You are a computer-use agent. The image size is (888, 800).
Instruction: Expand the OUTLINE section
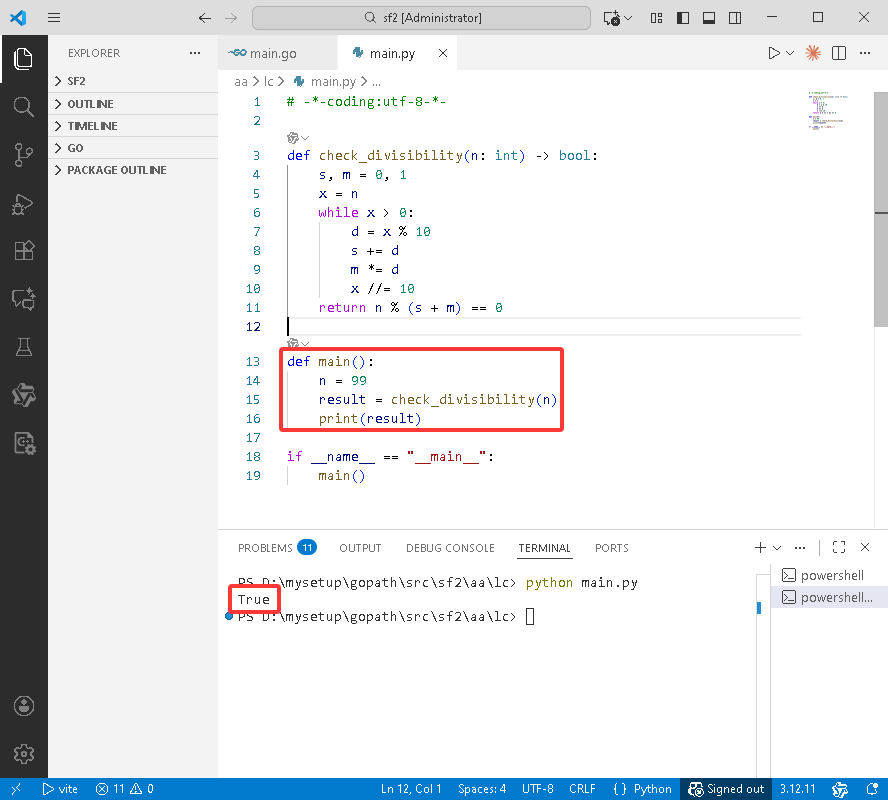[133, 104]
